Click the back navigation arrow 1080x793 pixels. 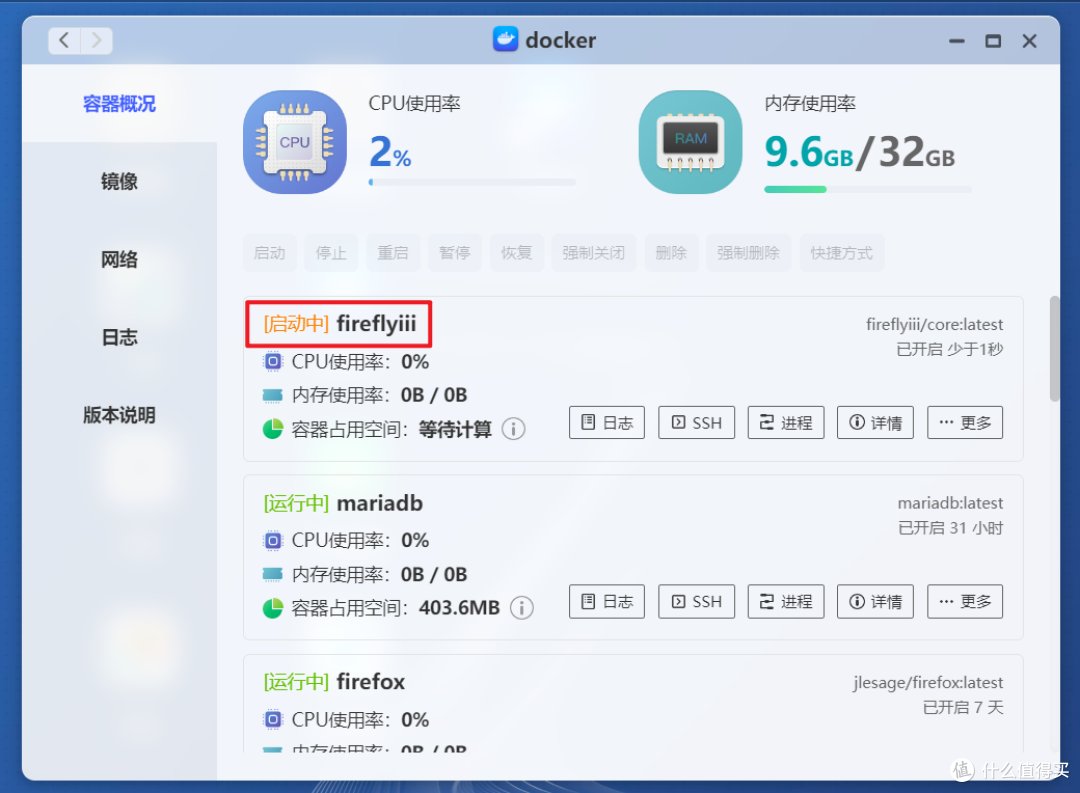pos(63,40)
